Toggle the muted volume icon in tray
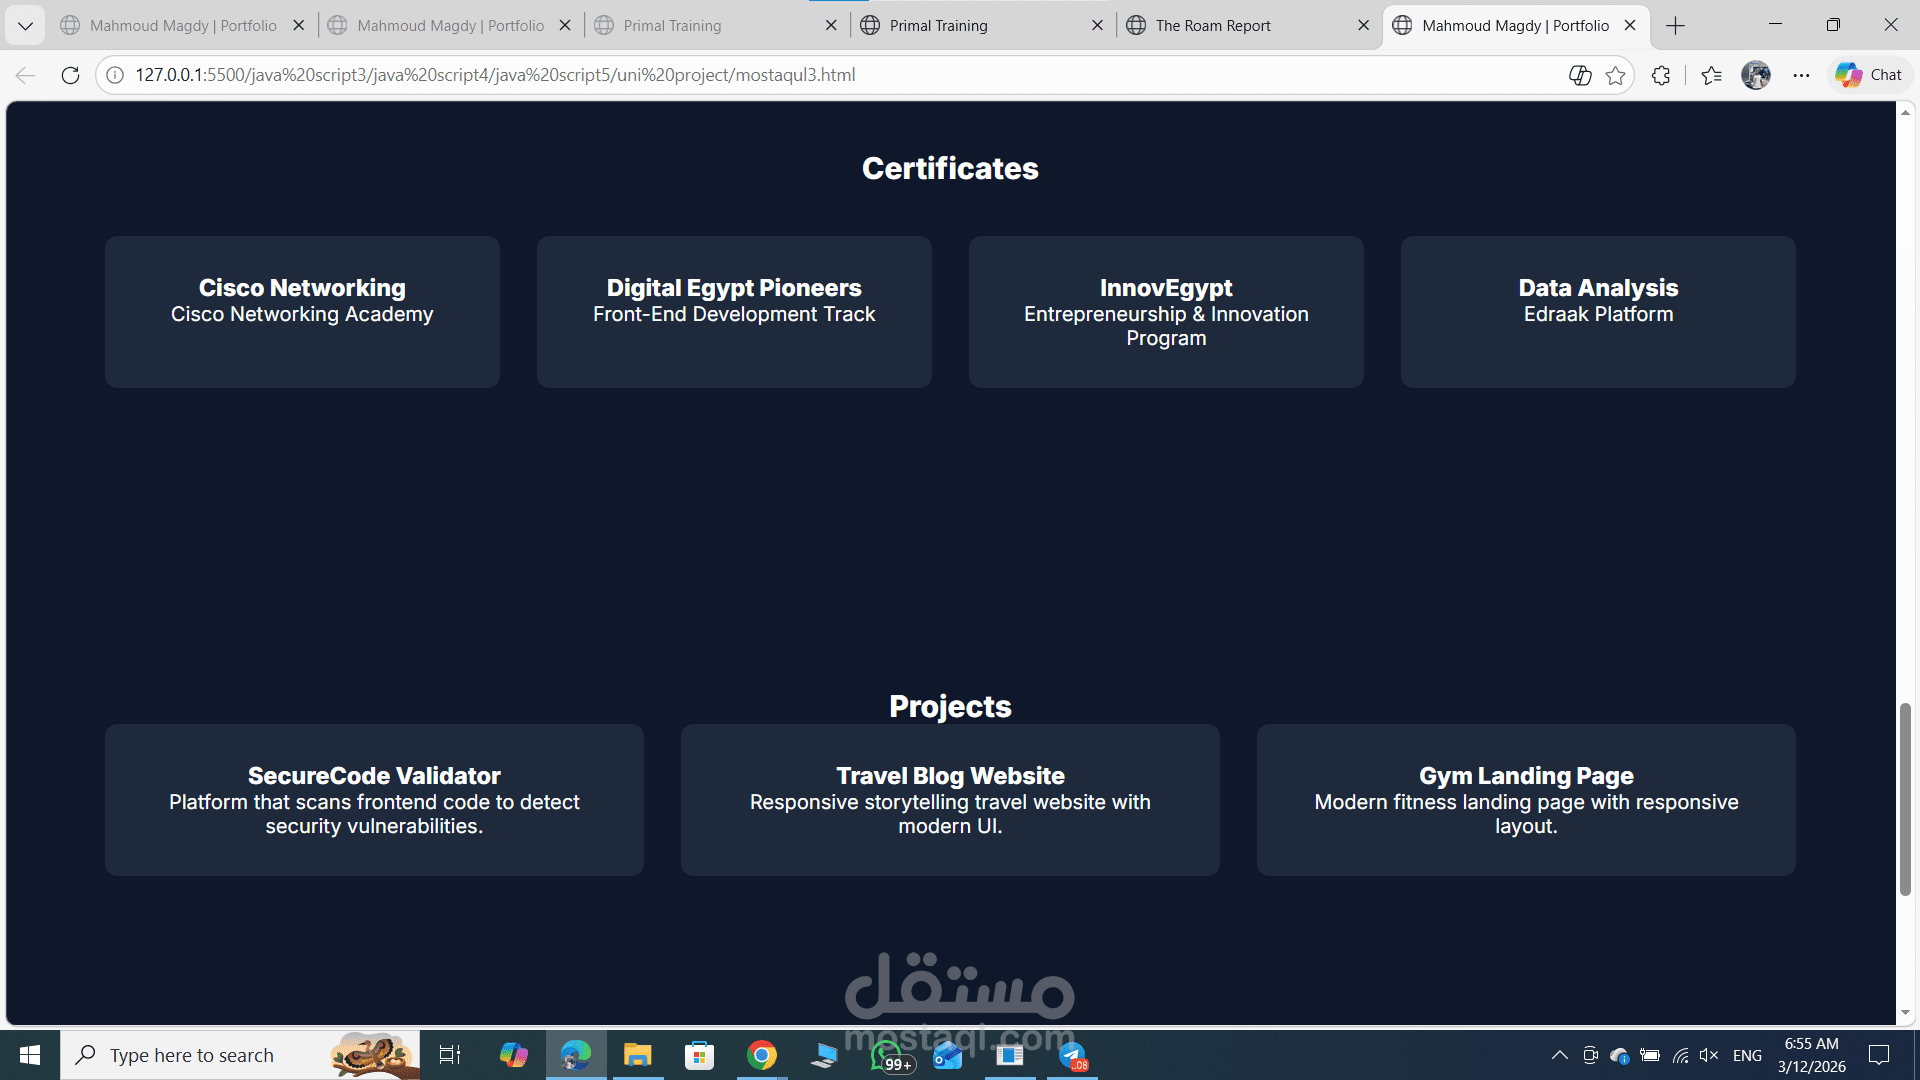This screenshot has height=1080, width=1920. pos(1708,1055)
